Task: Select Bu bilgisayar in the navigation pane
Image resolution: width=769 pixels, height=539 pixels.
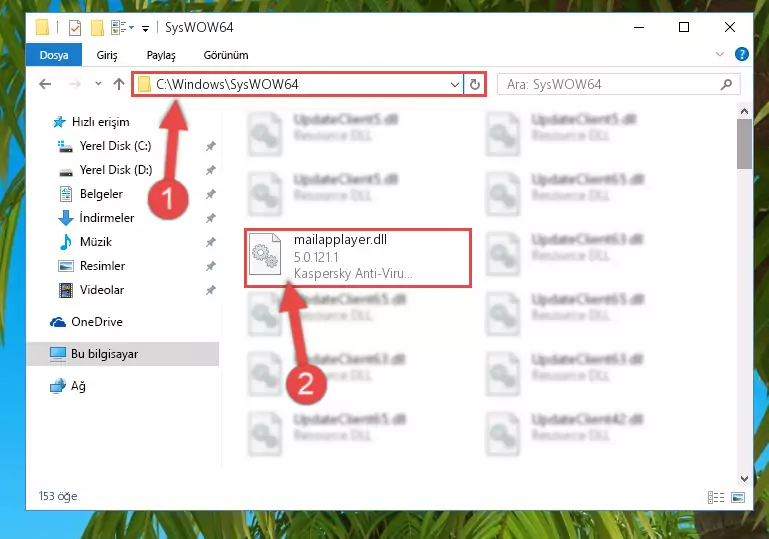Action: [123, 354]
